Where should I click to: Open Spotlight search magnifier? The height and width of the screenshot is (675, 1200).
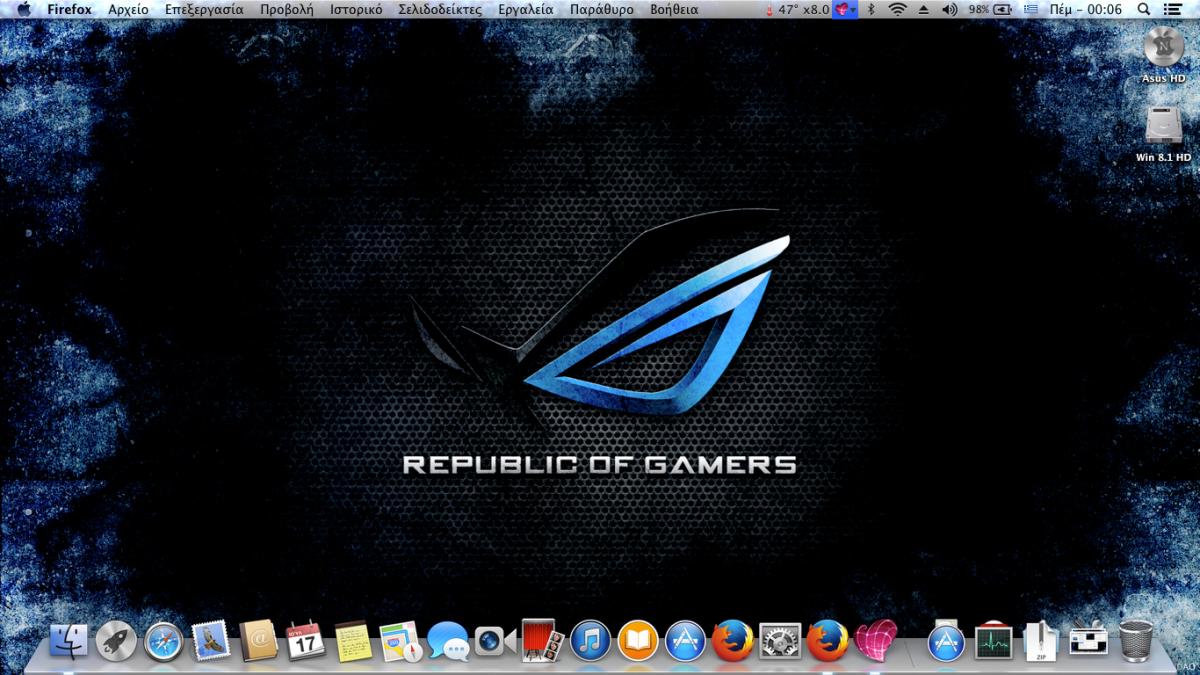point(1144,9)
